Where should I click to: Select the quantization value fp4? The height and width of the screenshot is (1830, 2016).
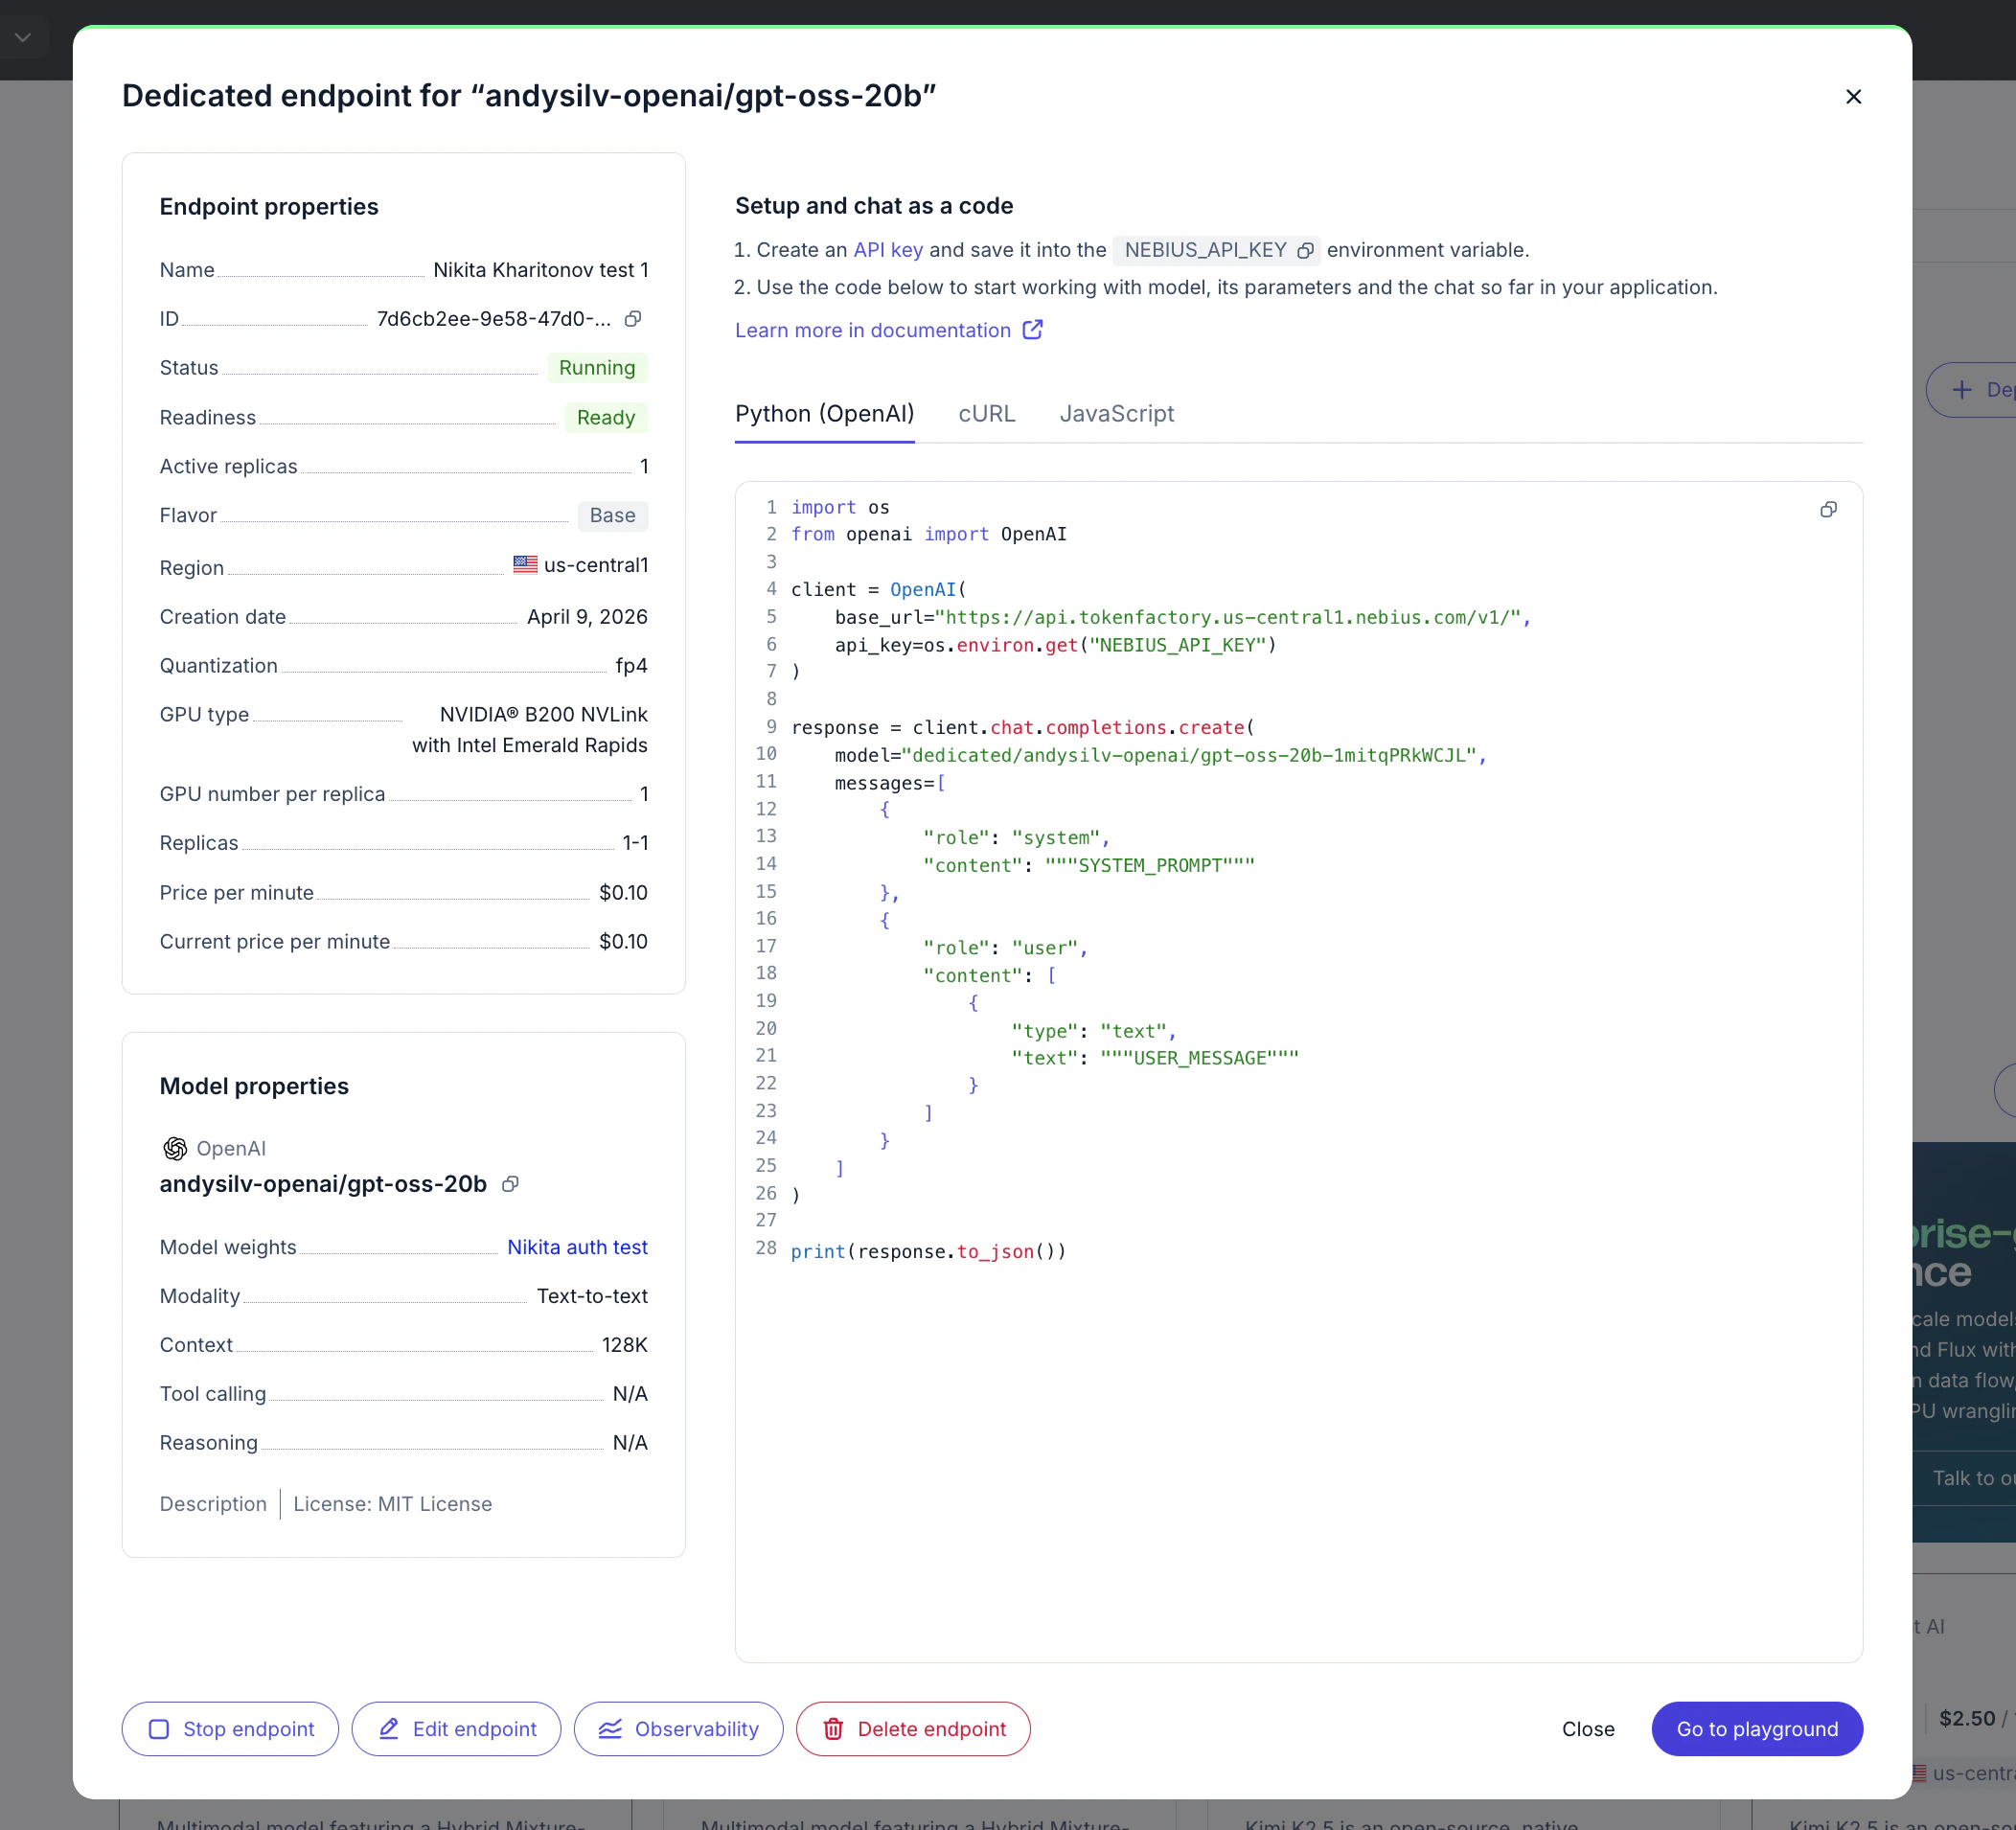tap(631, 666)
